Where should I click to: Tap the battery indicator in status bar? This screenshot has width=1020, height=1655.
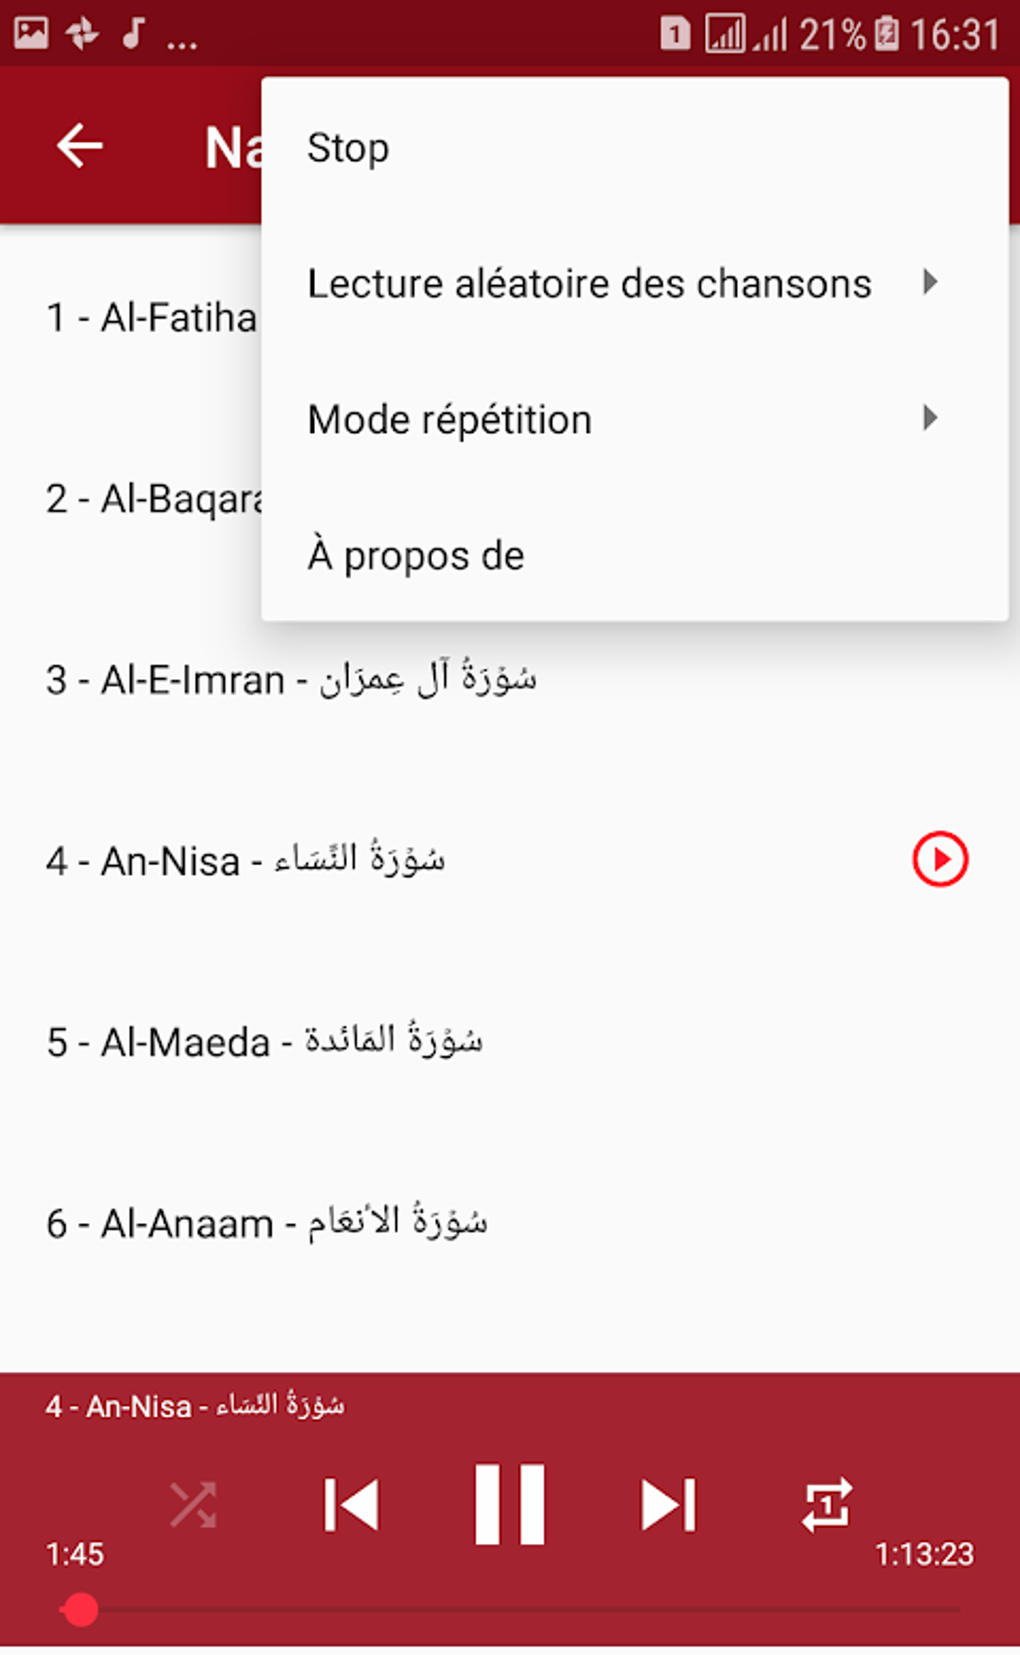(x=886, y=34)
